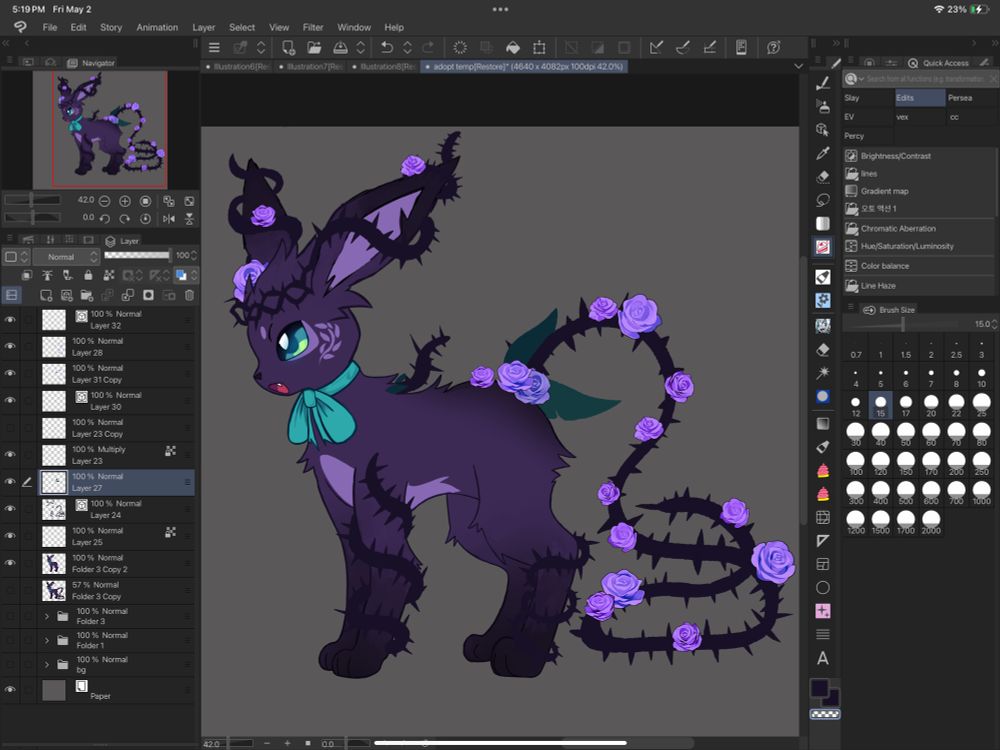Click the Fill bucket icon in the command bar
Image resolution: width=1000 pixels, height=750 pixels.
tap(513, 47)
